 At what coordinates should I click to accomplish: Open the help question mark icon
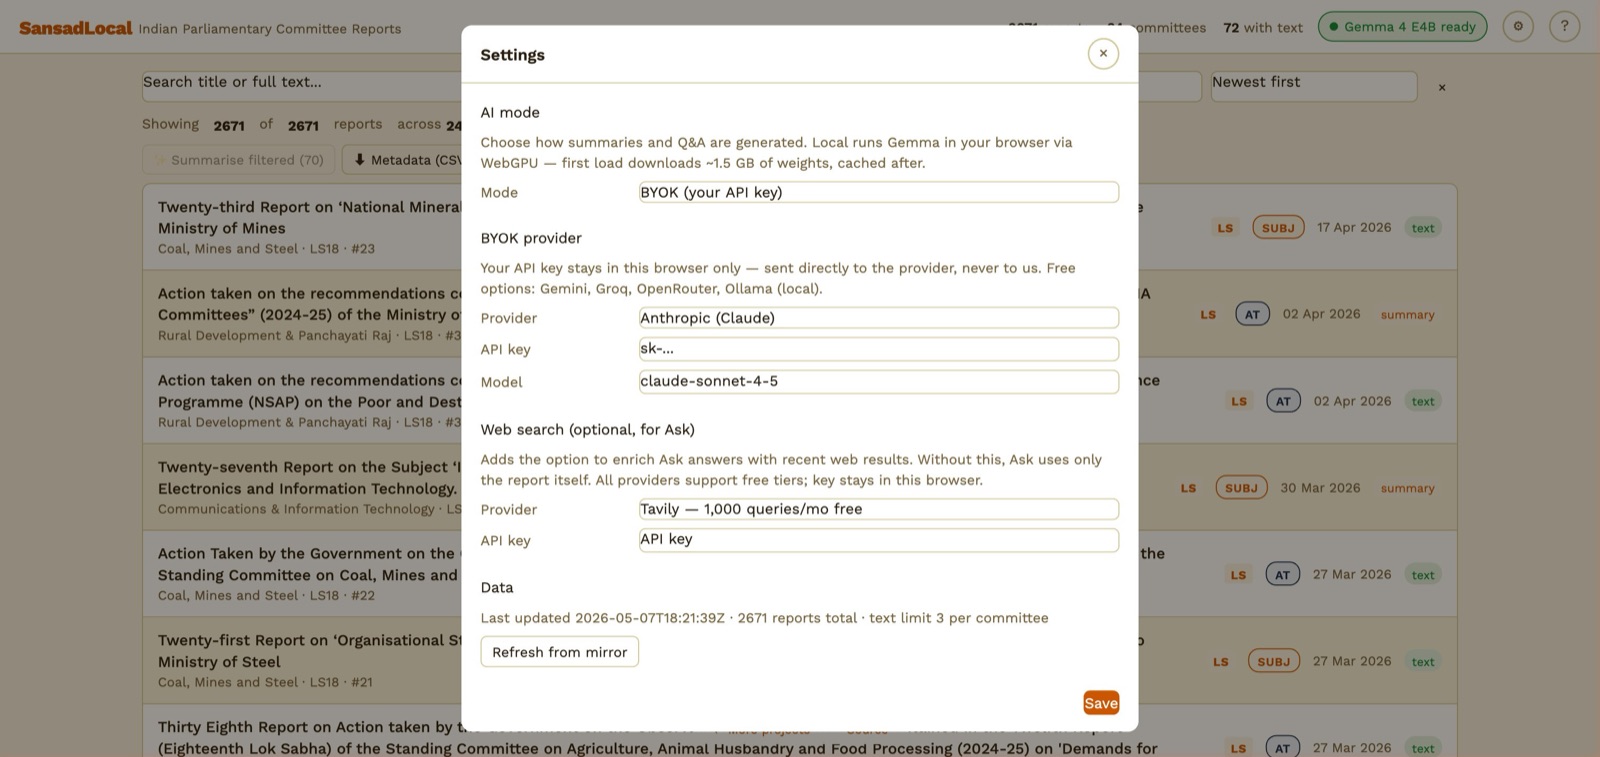point(1564,27)
